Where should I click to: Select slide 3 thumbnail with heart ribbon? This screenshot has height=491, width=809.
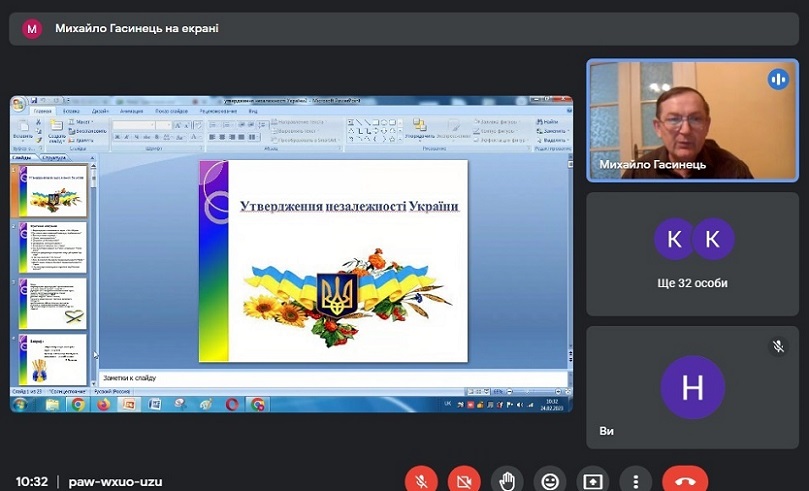point(53,304)
